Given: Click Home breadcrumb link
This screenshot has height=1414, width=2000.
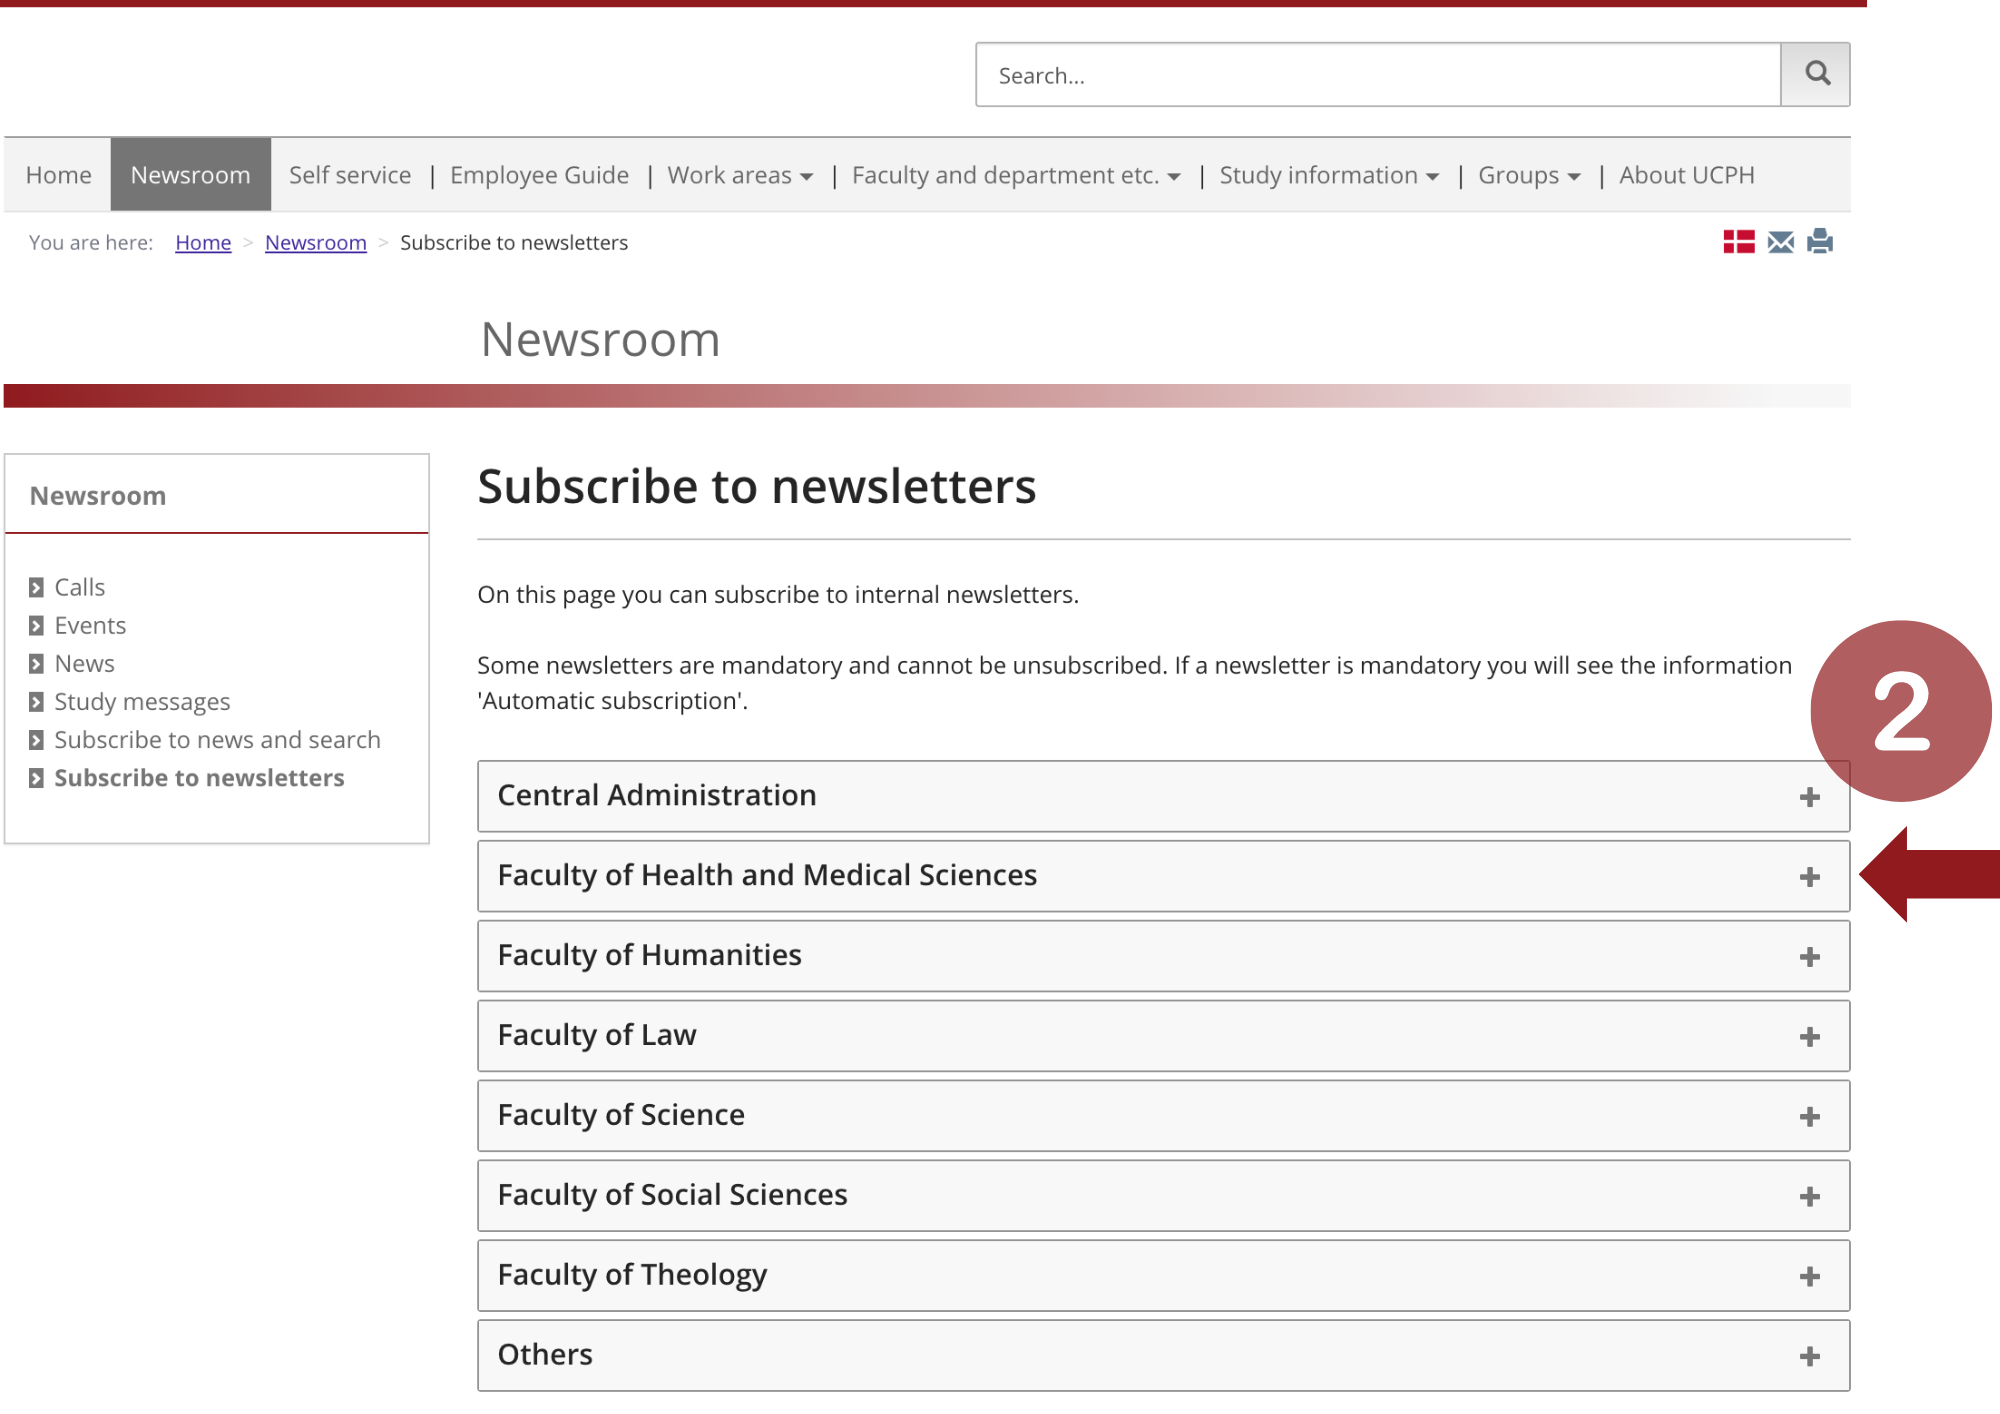Looking at the screenshot, I should tap(203, 243).
